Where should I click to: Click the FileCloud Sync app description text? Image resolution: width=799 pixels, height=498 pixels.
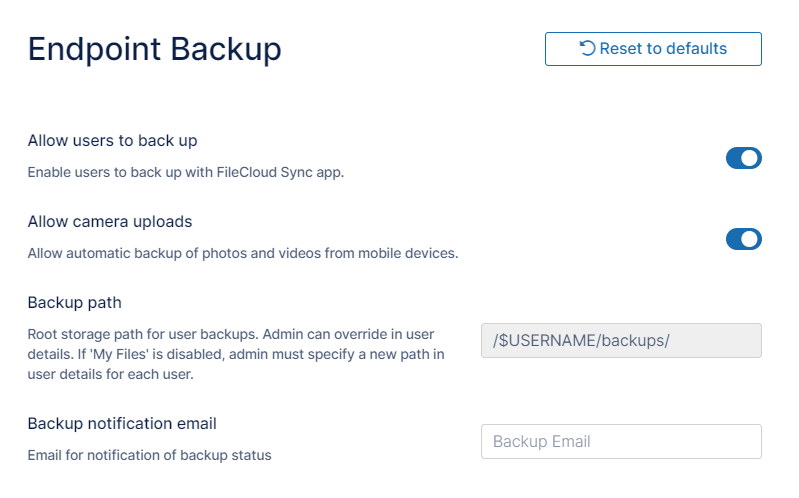click(x=185, y=172)
